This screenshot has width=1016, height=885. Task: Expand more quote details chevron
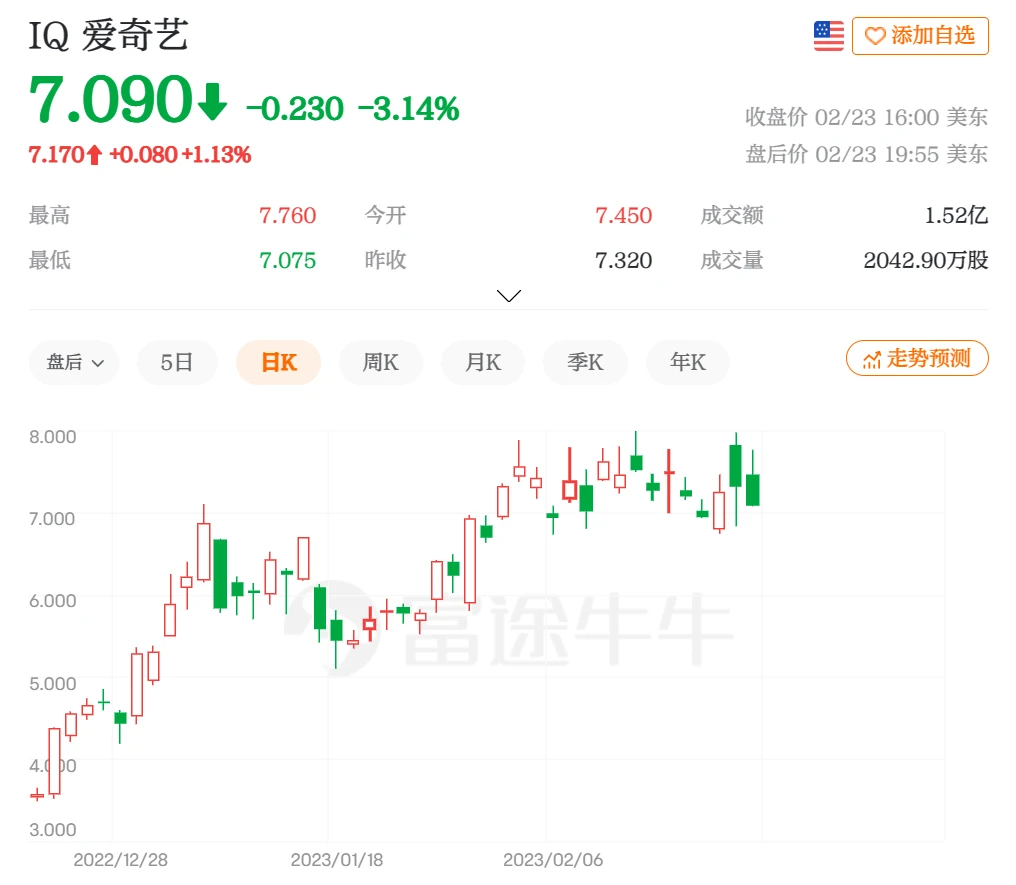pos(509,295)
